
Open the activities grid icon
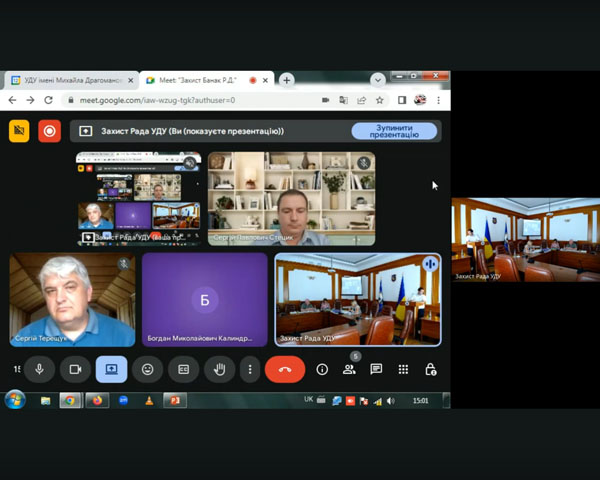403,369
